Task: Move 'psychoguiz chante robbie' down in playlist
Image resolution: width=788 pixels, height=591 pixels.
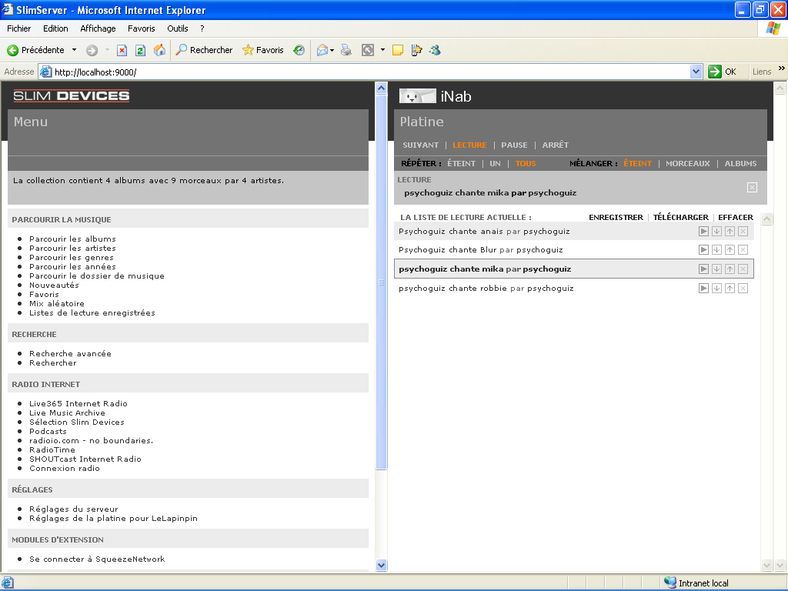Action: point(717,288)
